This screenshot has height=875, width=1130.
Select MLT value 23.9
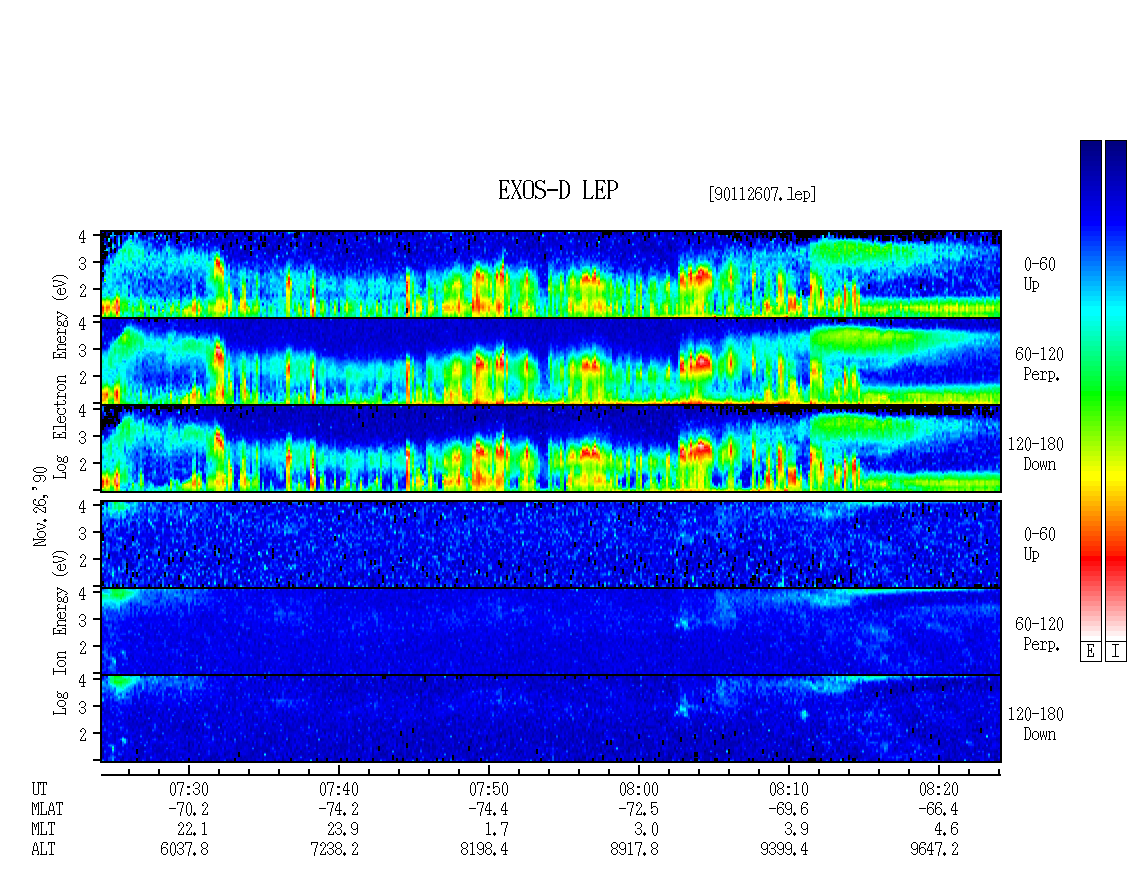343,830
